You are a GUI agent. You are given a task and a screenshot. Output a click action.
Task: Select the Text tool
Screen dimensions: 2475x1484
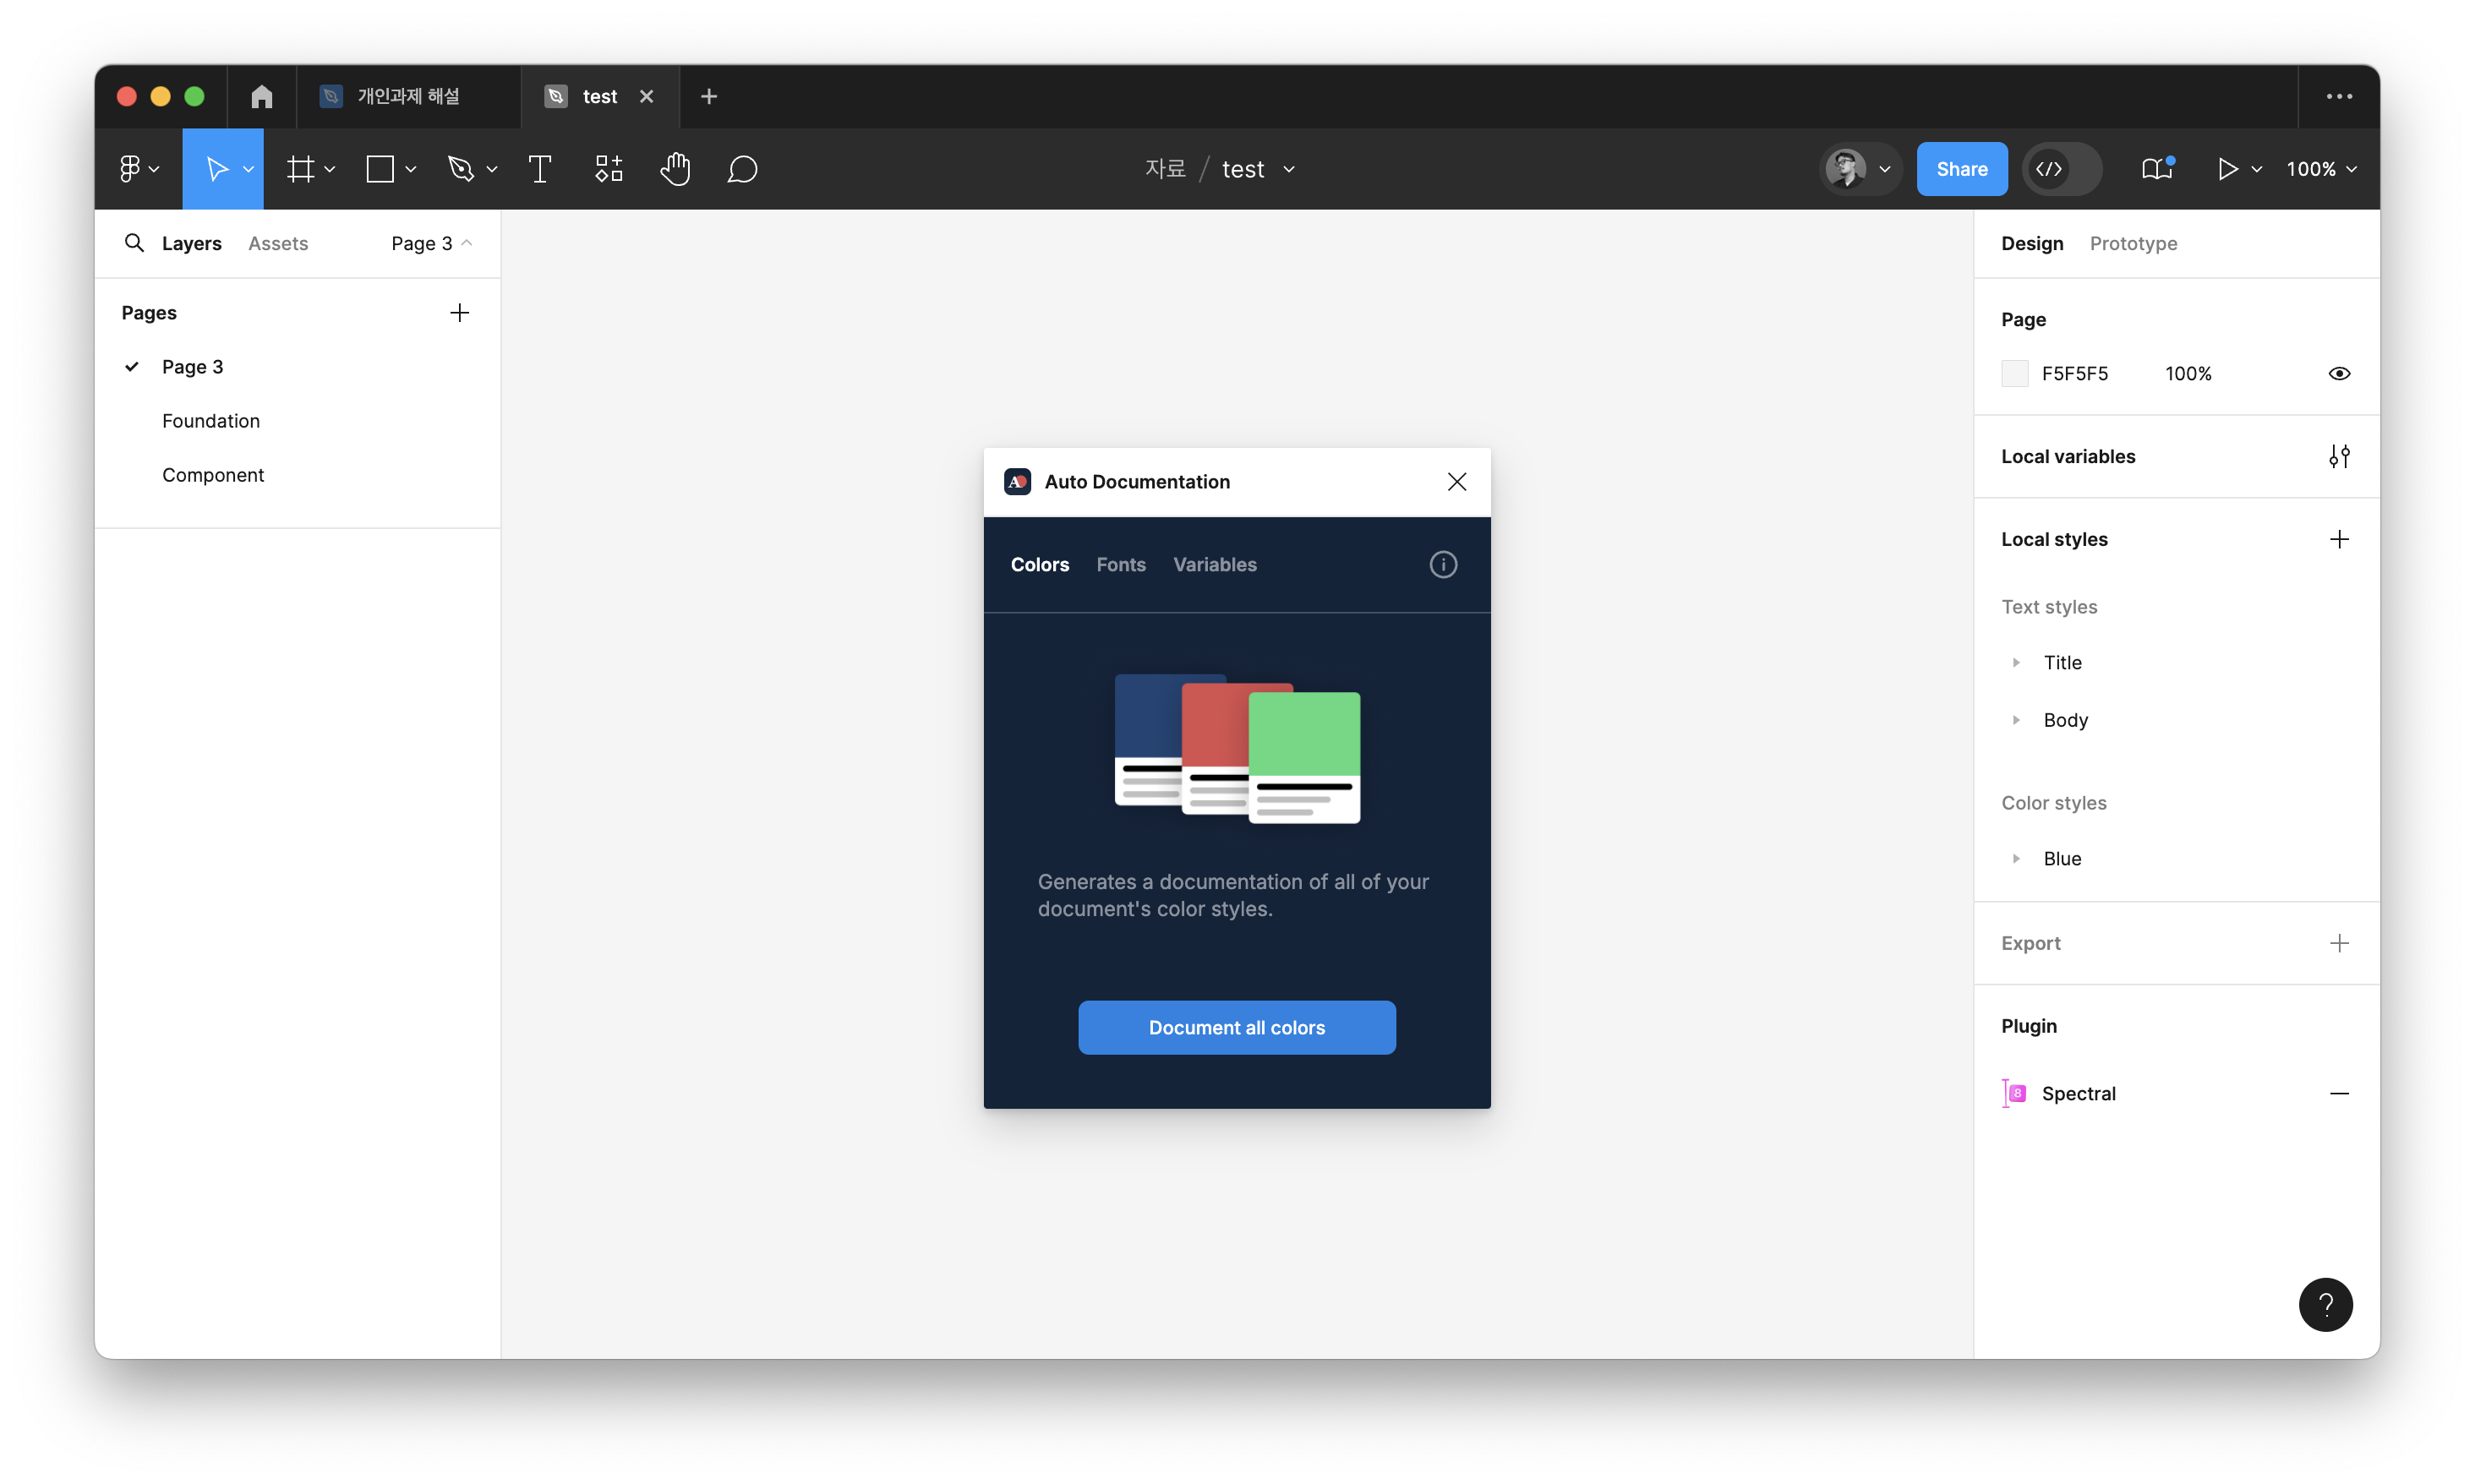[x=540, y=169]
